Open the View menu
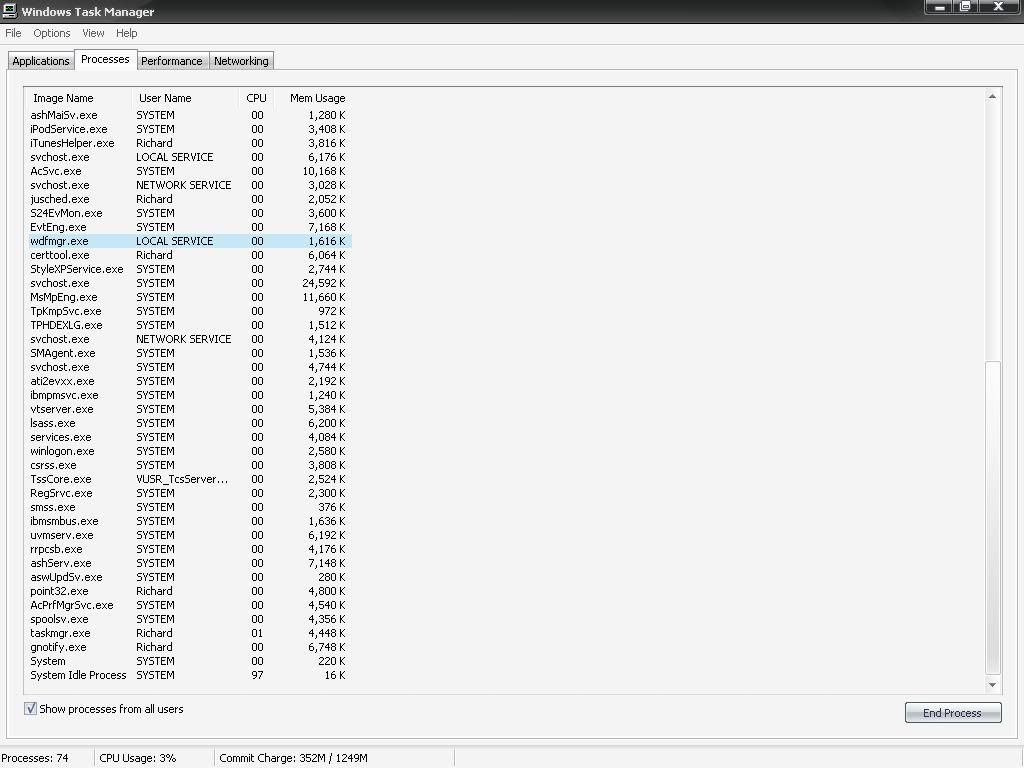The height and width of the screenshot is (768, 1024). tap(93, 33)
